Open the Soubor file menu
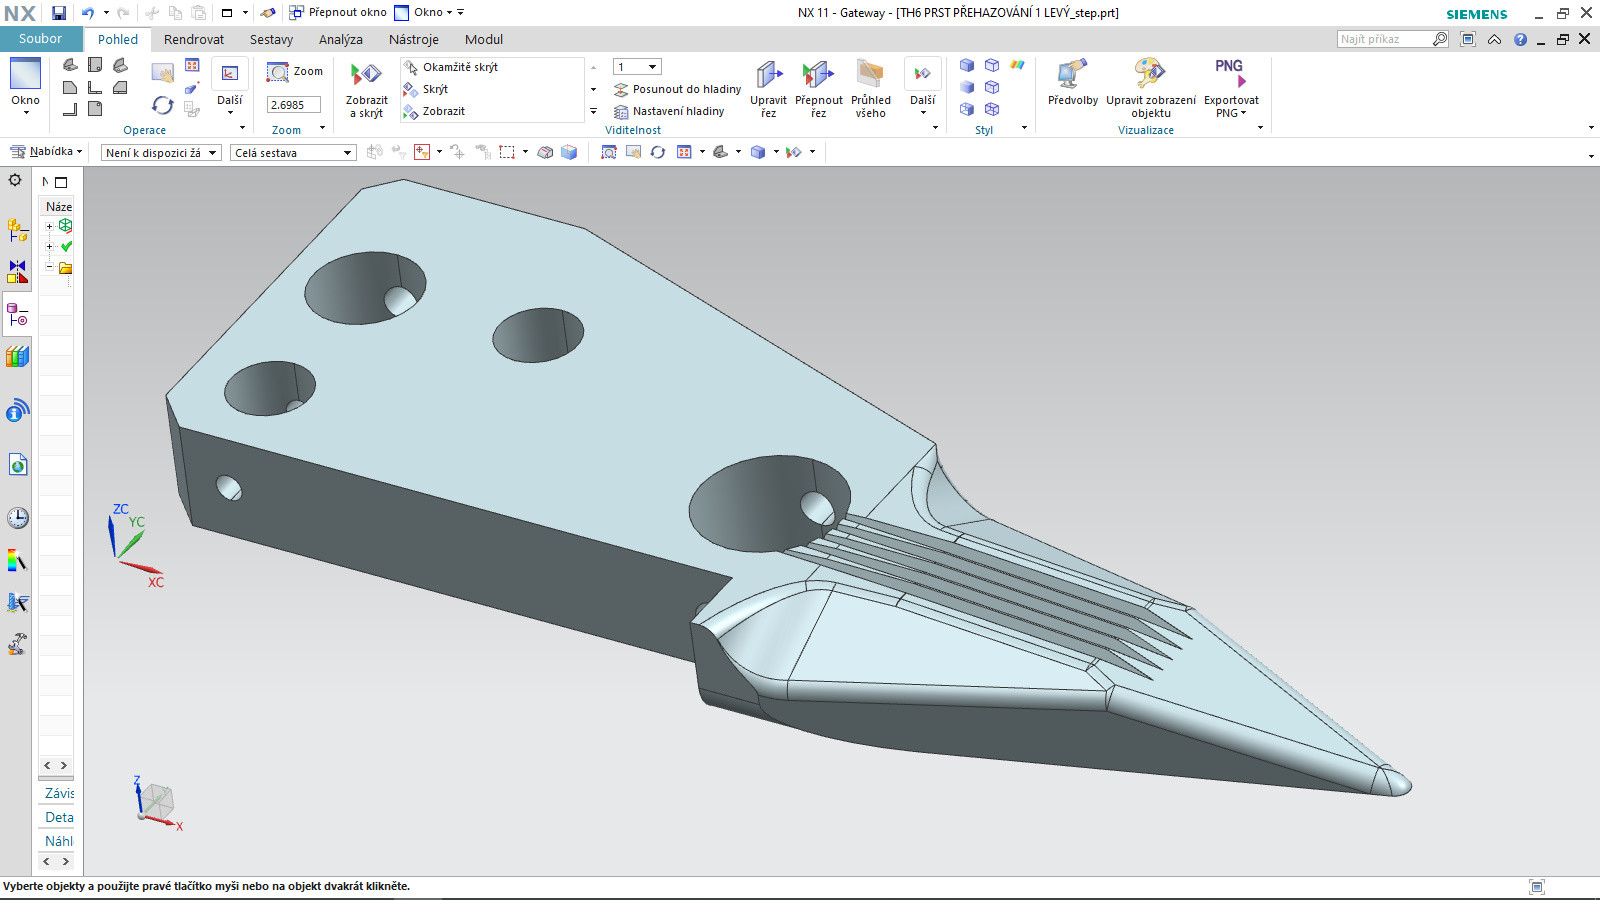The height and width of the screenshot is (900, 1600). pos(40,39)
